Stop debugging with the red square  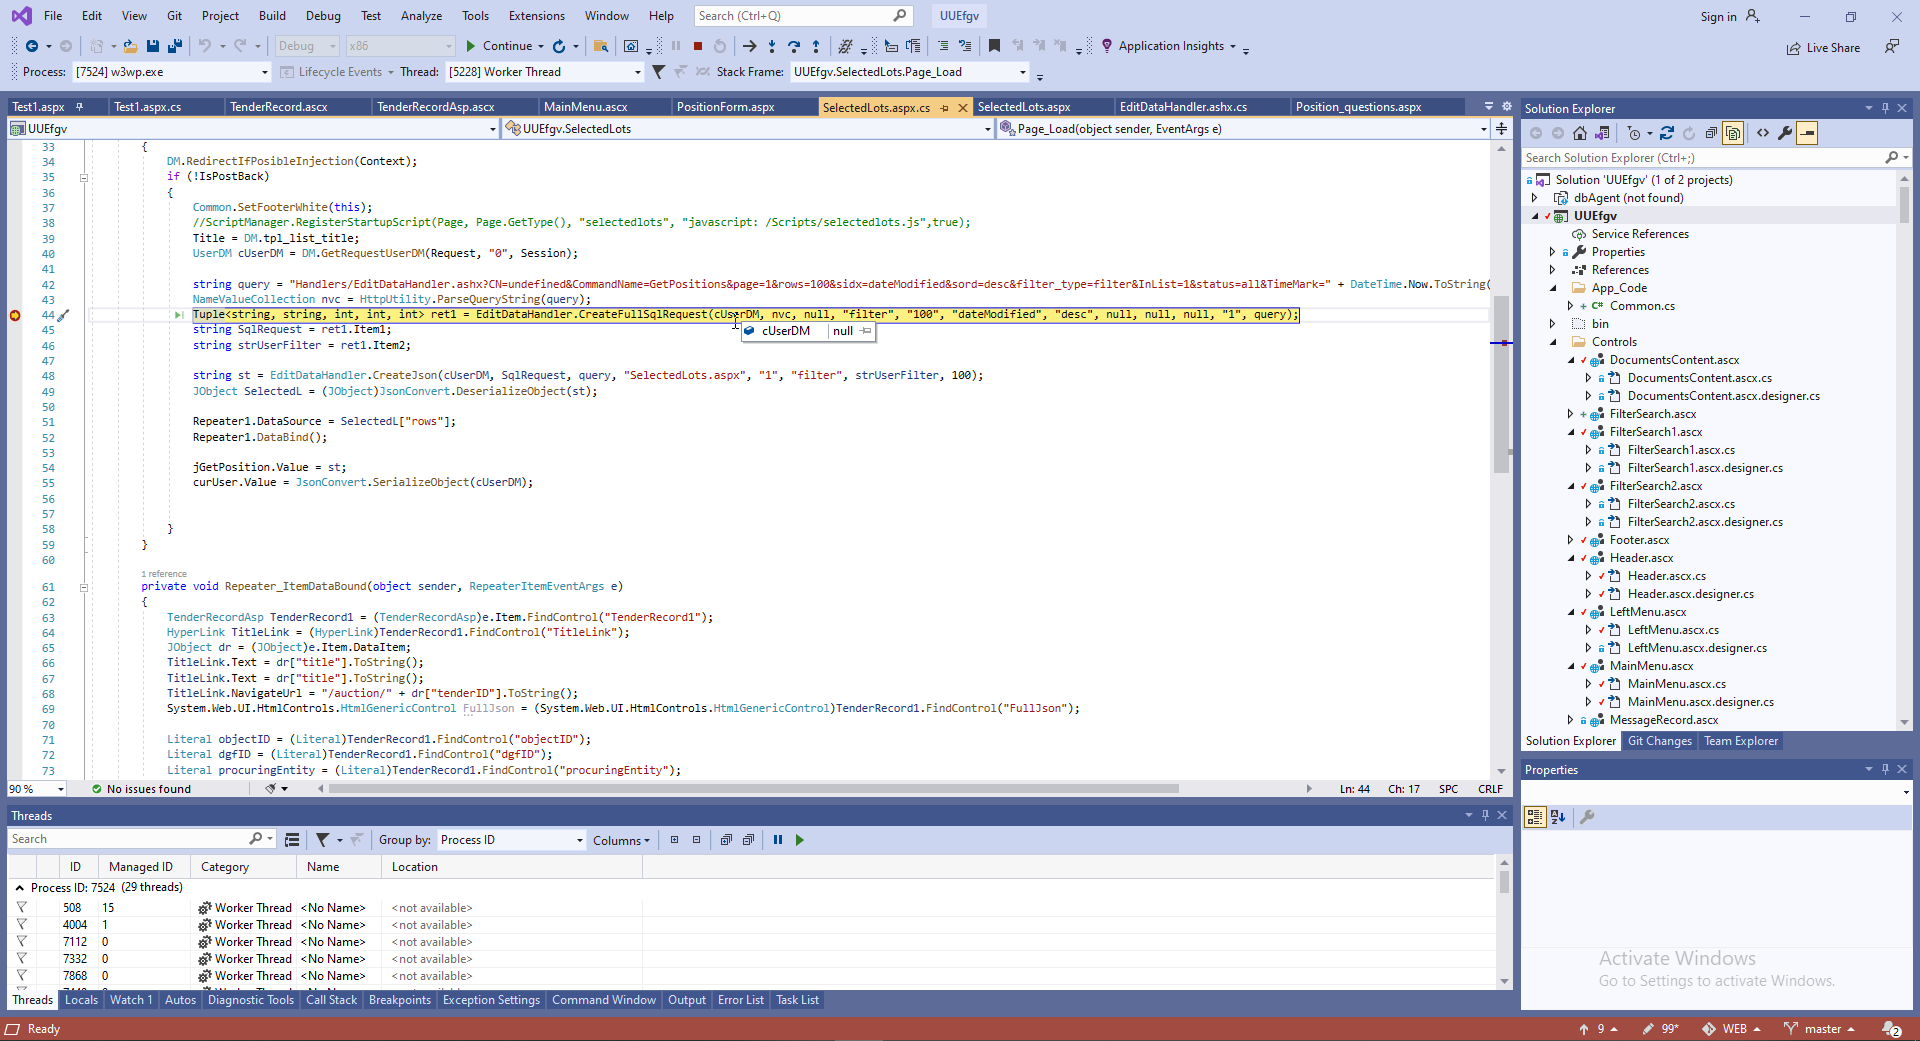click(x=698, y=46)
